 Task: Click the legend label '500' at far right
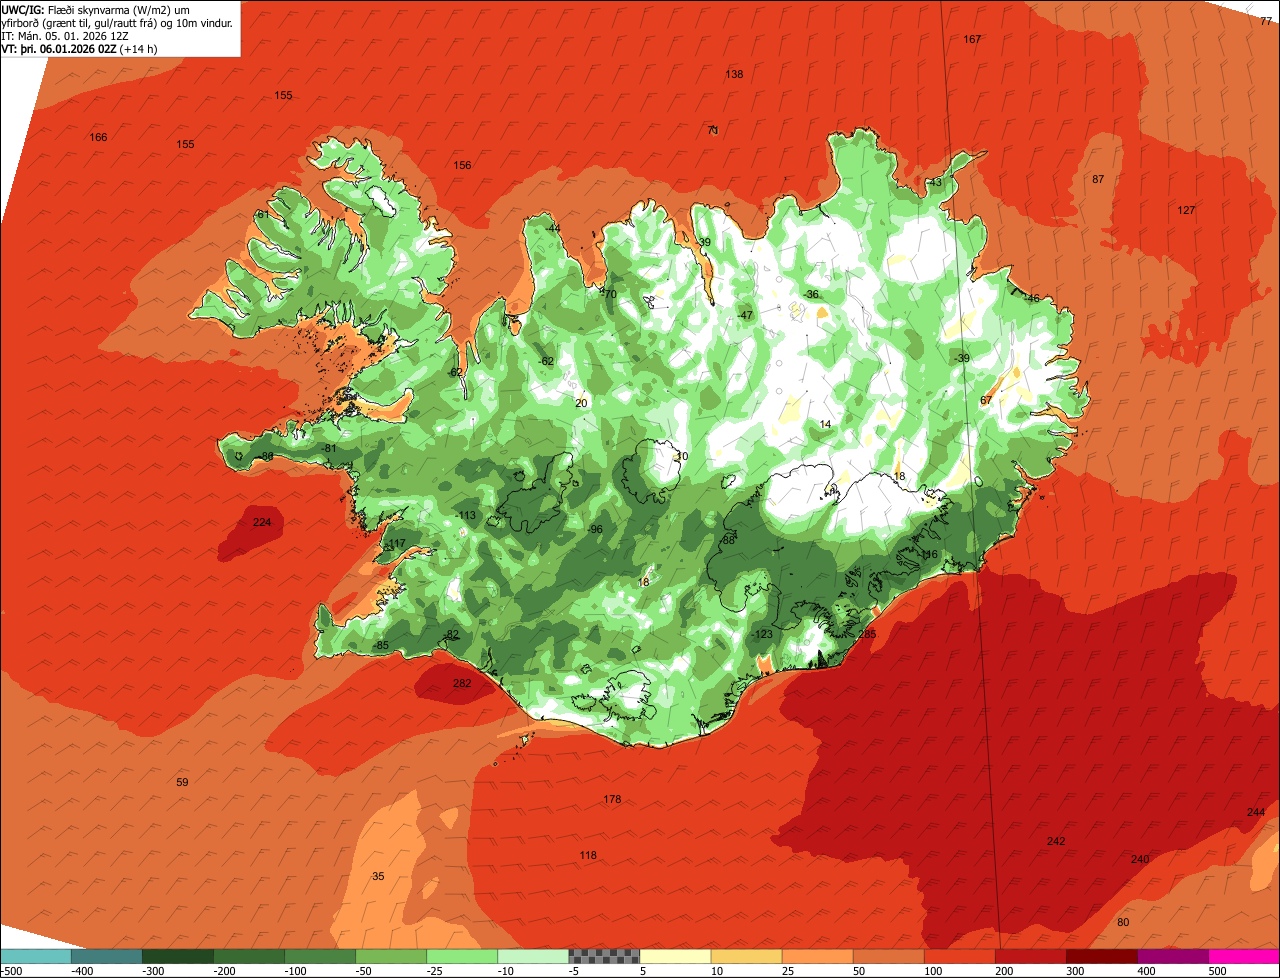coord(1217,971)
